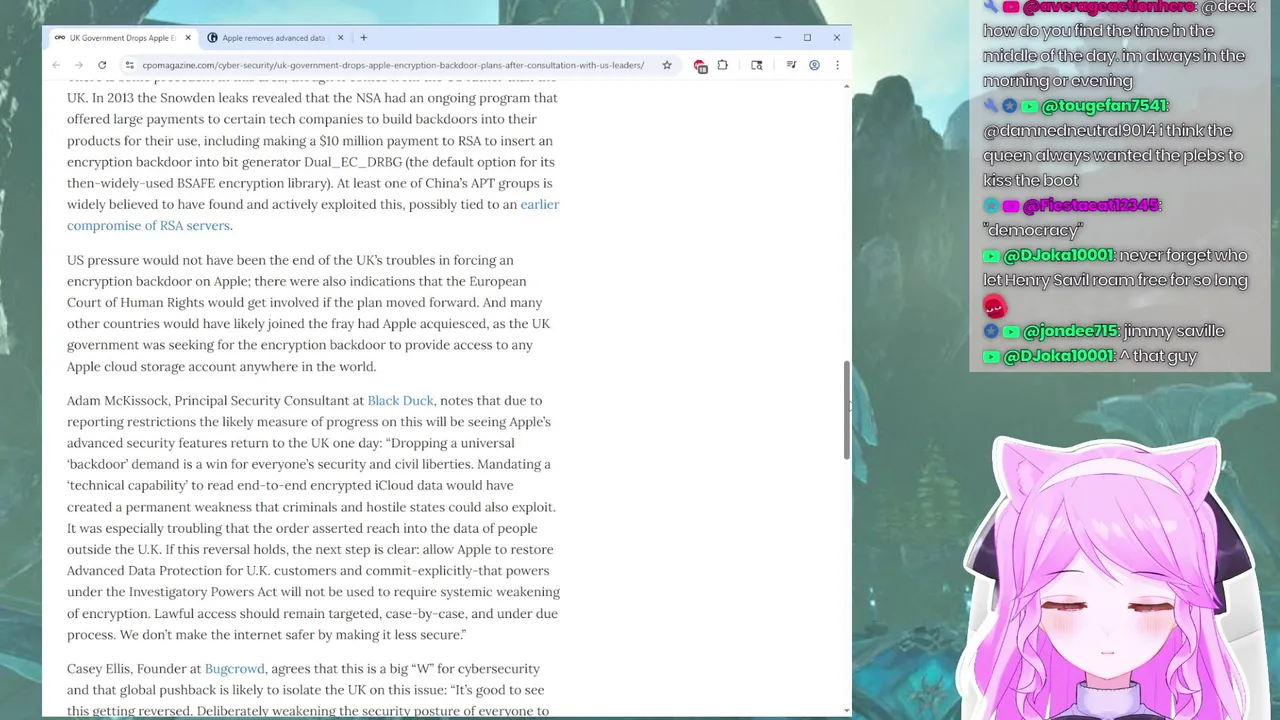The image size is (1280, 720).
Task: Click 'Casey Ellis, Founder at' text
Action: click(x=134, y=668)
